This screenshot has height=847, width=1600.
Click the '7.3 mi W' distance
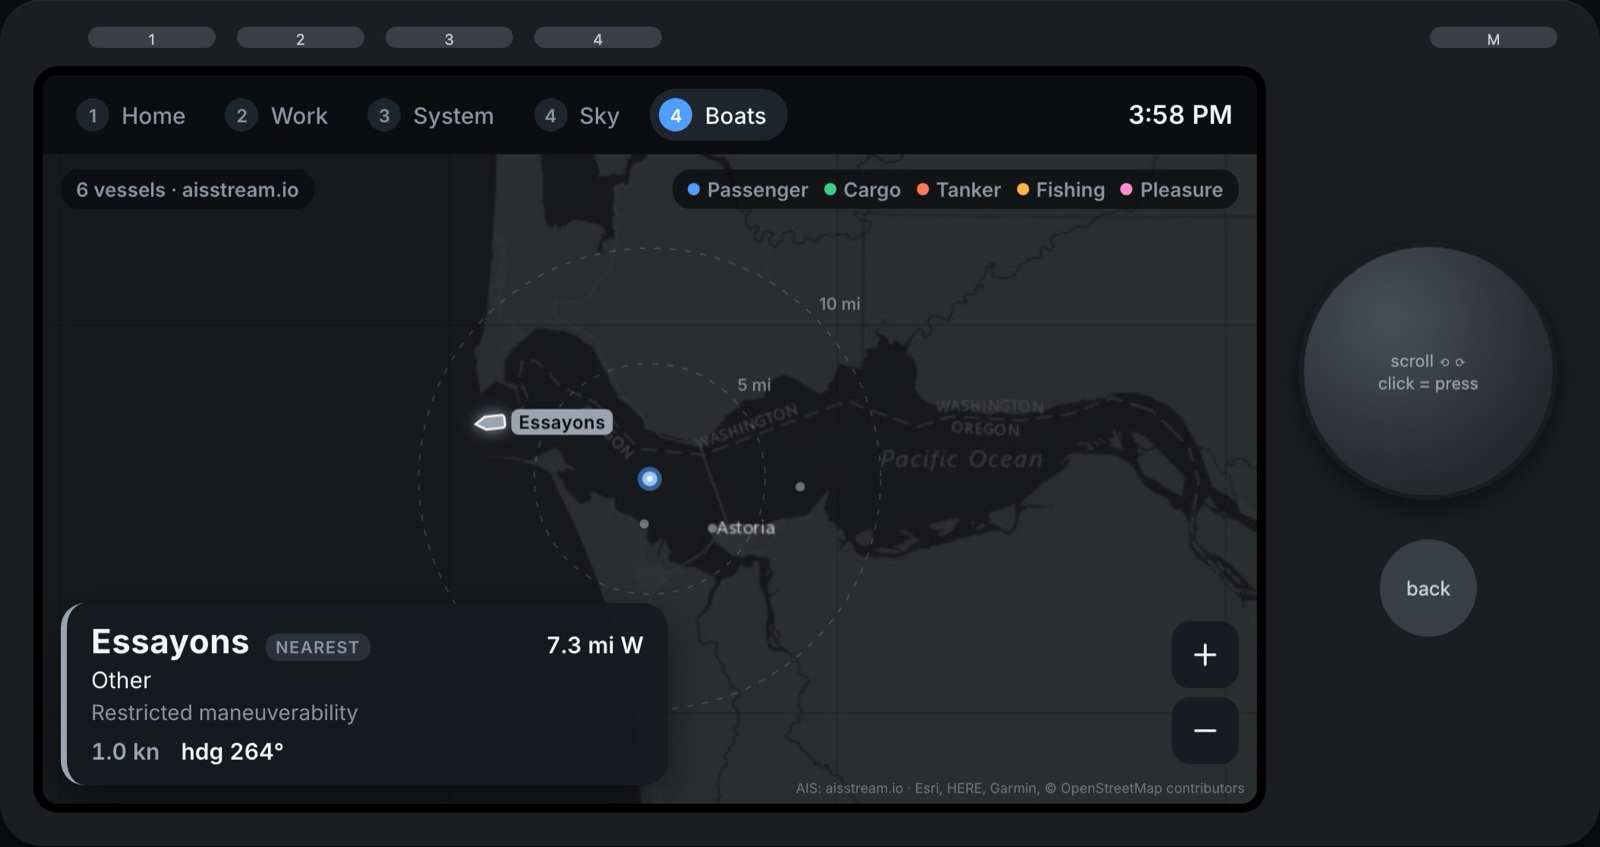(x=595, y=645)
